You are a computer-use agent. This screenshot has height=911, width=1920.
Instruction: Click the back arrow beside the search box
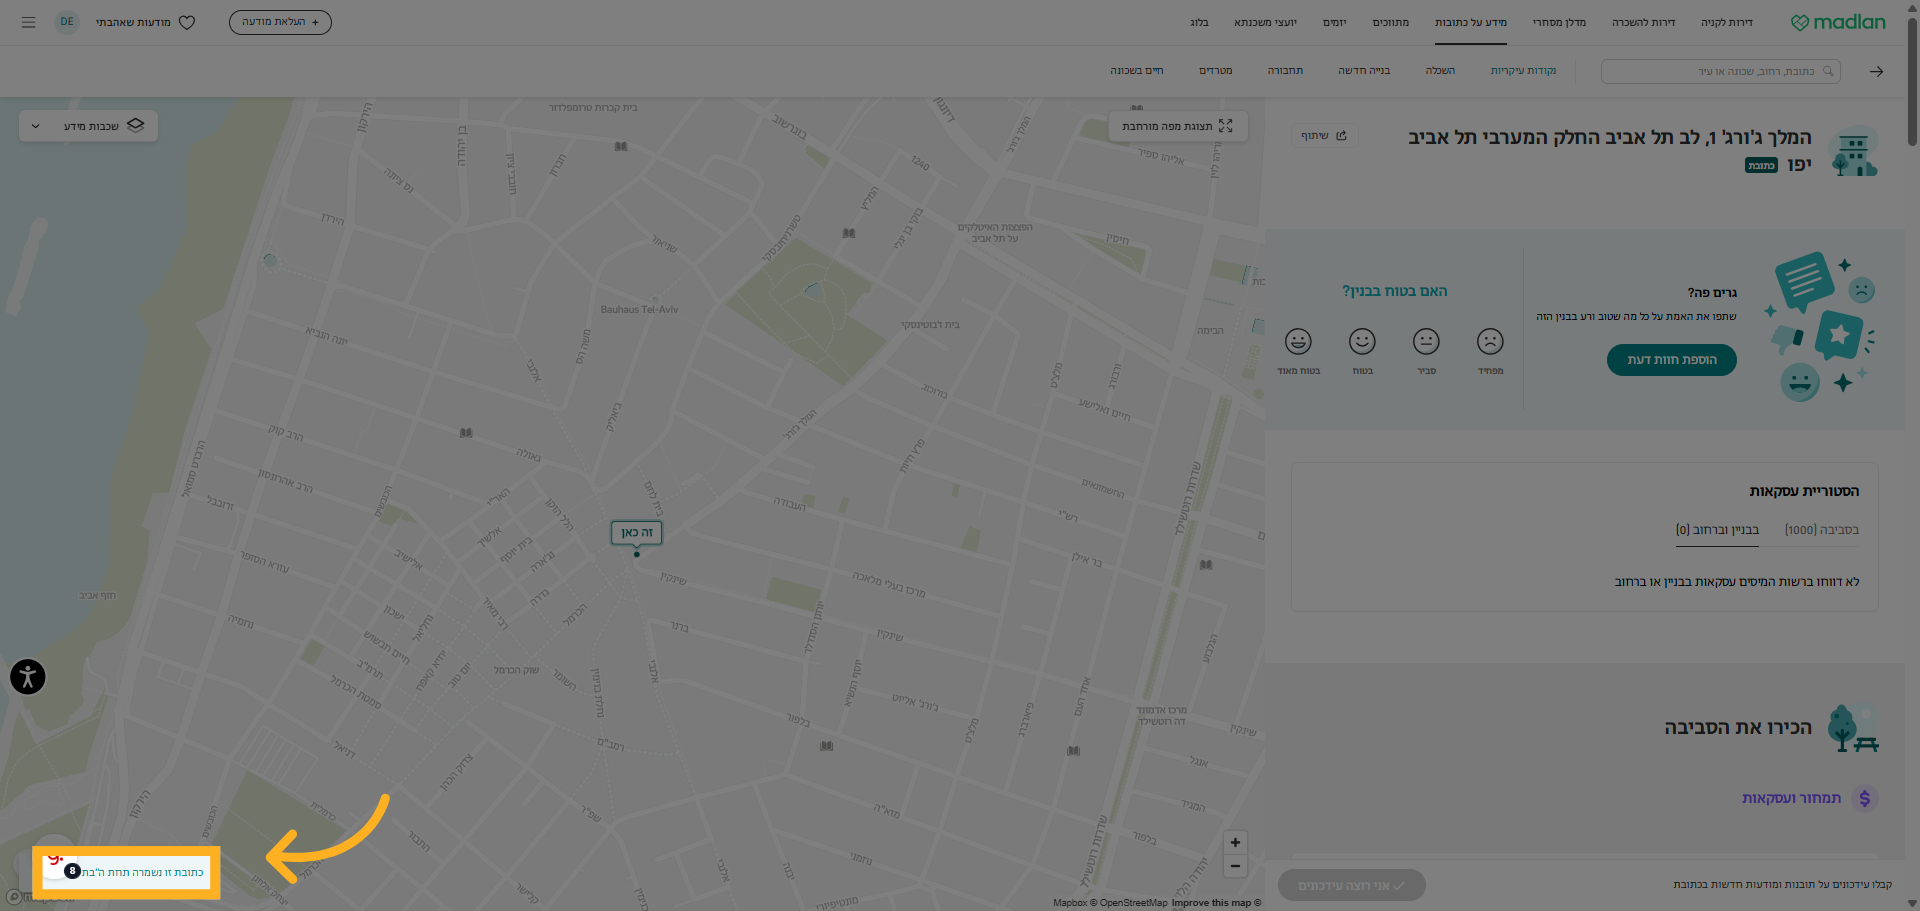coord(1876,71)
